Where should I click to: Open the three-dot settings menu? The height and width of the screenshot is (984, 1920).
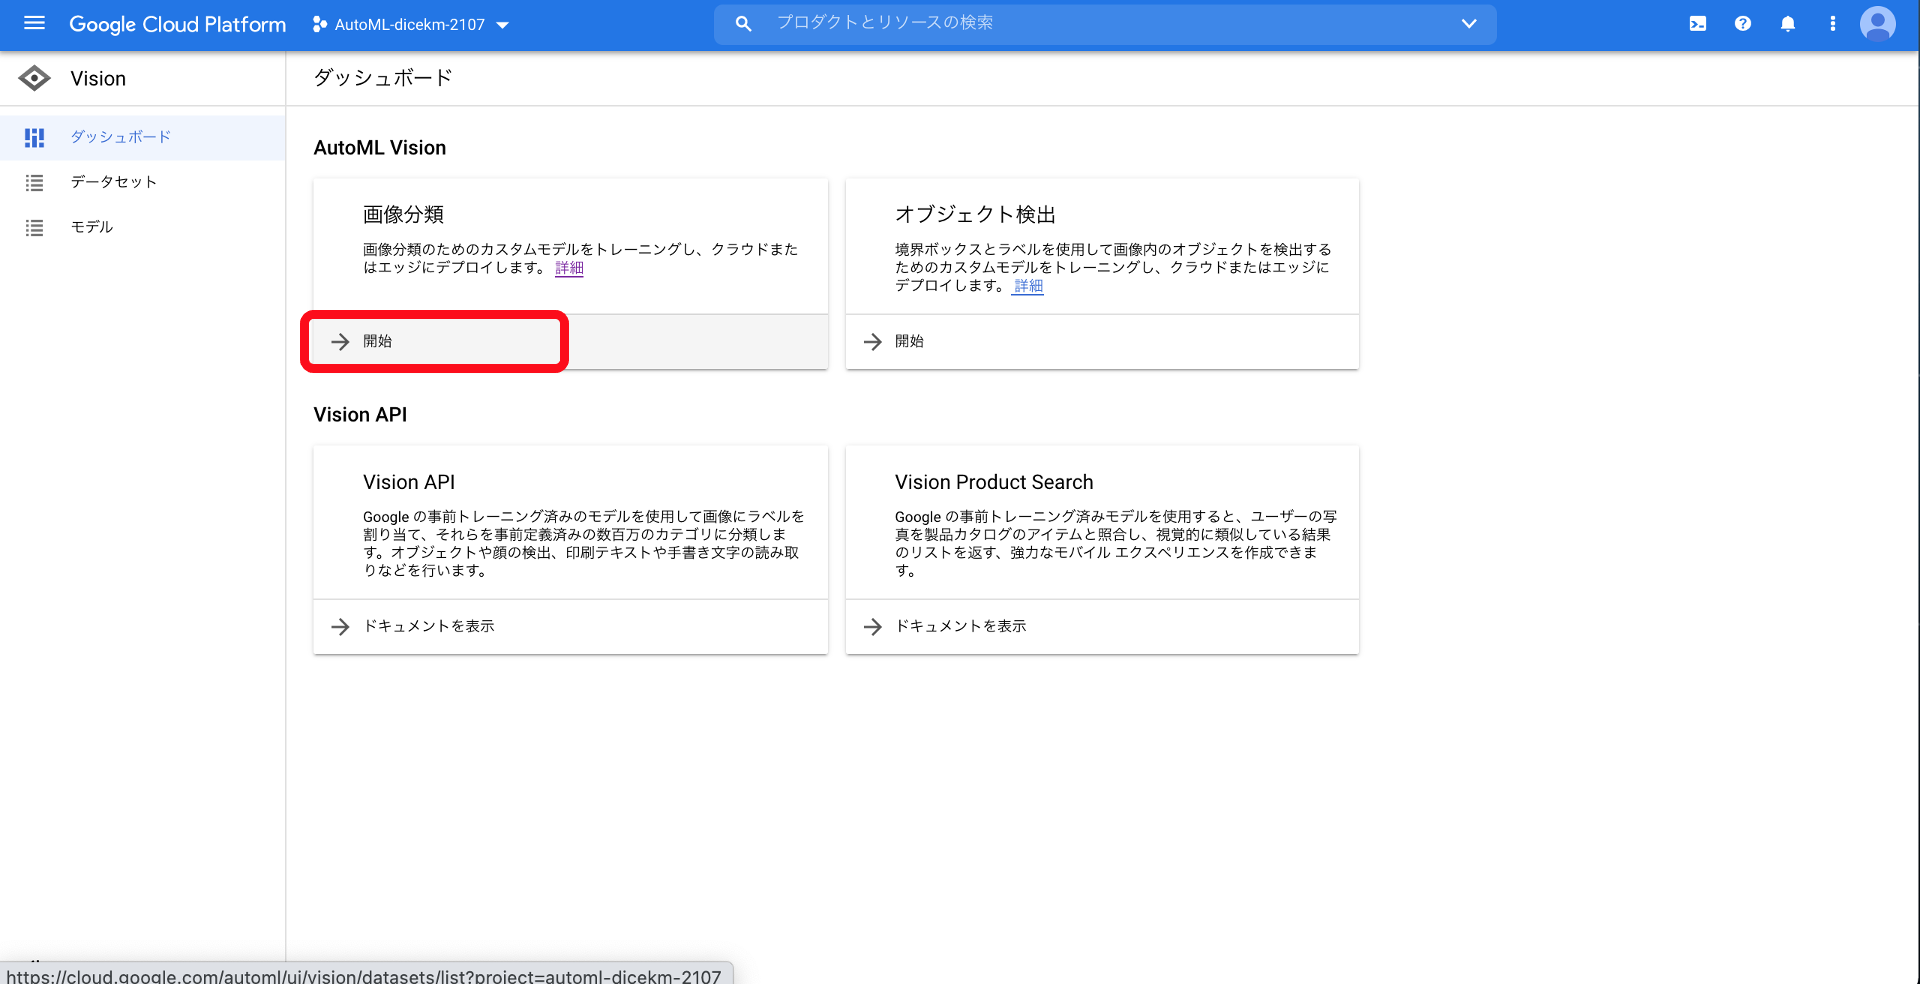click(1832, 23)
